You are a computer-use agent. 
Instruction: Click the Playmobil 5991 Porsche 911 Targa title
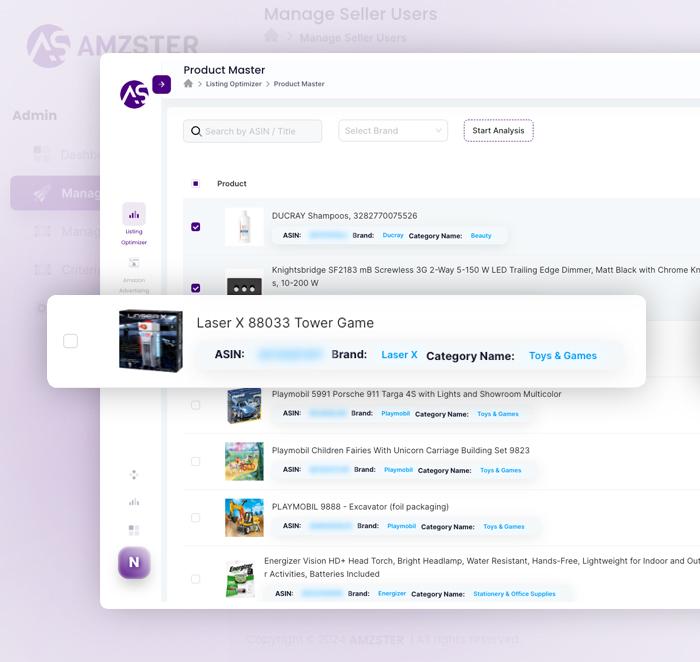pos(417,394)
